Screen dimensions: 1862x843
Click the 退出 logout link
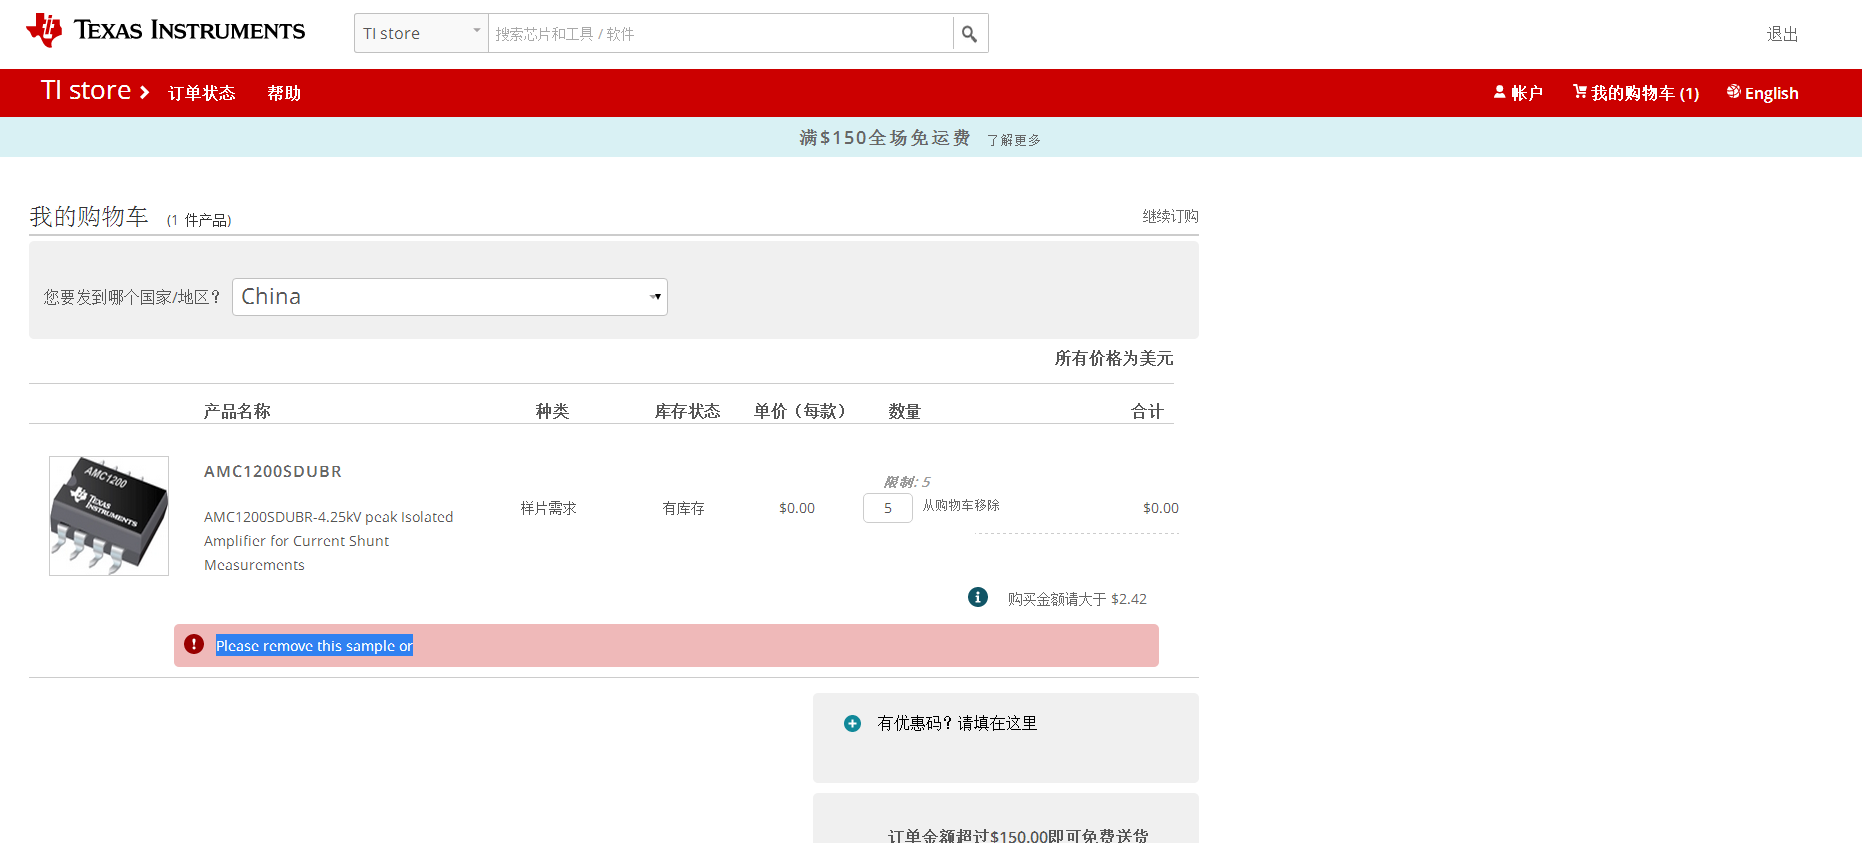[x=1782, y=34]
